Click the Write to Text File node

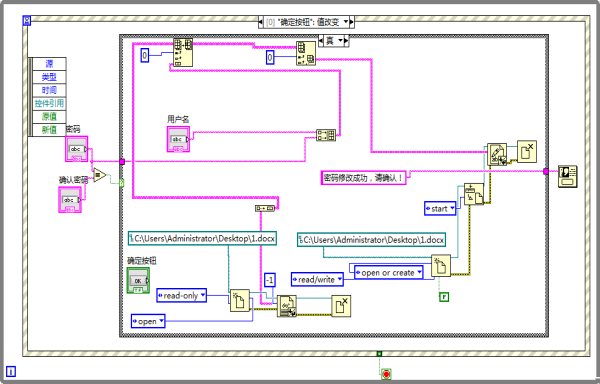click(497, 155)
